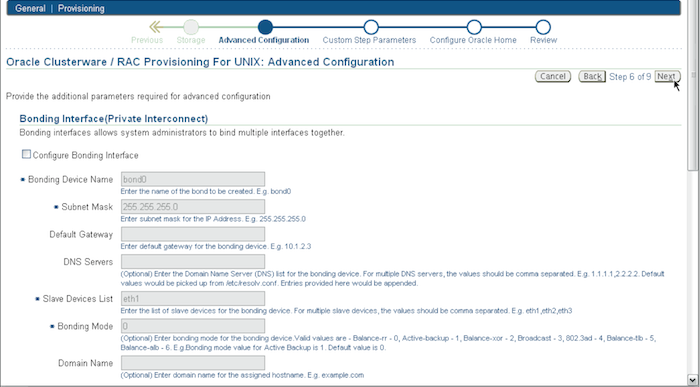Image resolution: width=700 pixels, height=387 pixels.
Task: Click the 'Step 6 of 9' text
Action: click(630, 77)
